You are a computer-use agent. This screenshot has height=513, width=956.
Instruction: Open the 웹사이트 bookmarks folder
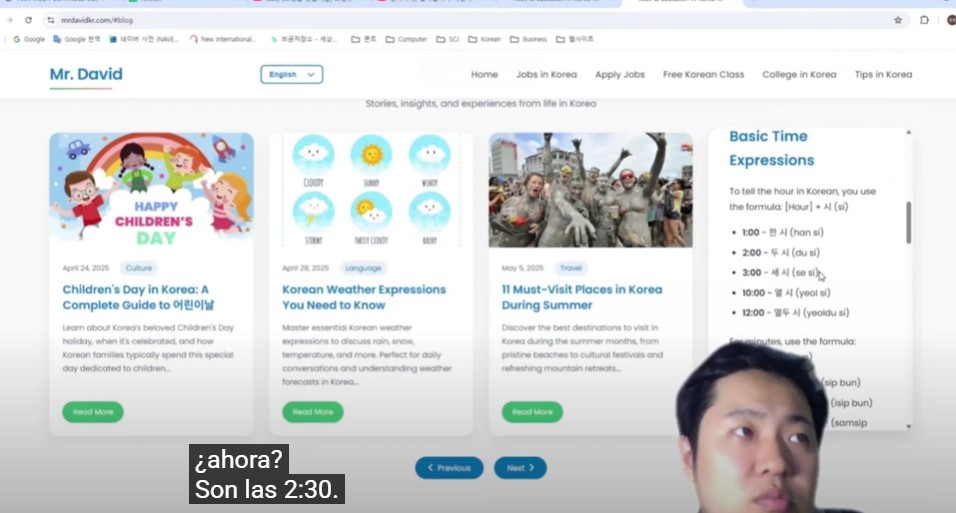coord(575,39)
